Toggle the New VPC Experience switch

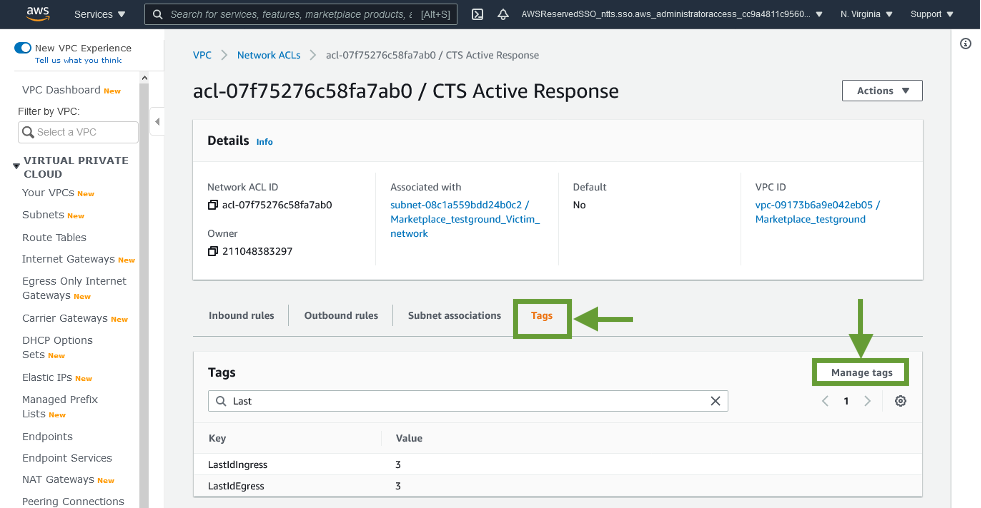[23, 48]
